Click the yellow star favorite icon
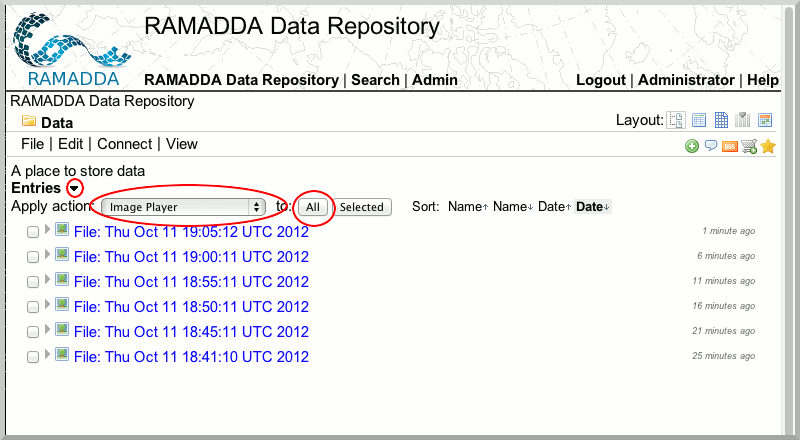This screenshot has height=440, width=800. click(768, 147)
